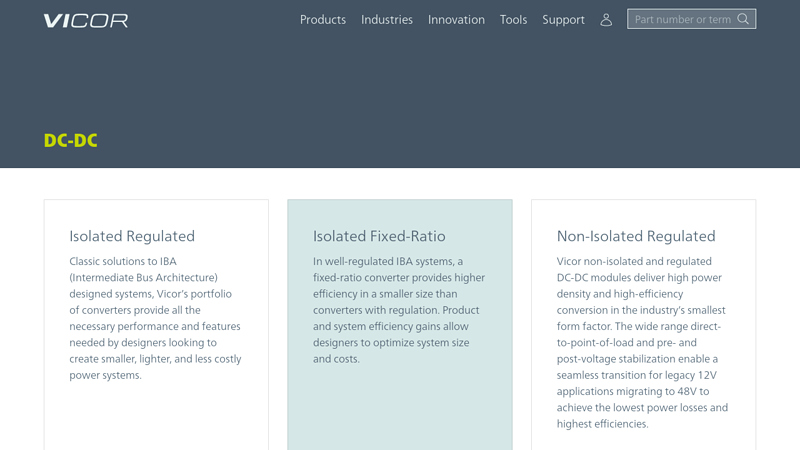Click the search magnifier icon
Screen dimensions: 800x450
pyautogui.click(x=743, y=19)
